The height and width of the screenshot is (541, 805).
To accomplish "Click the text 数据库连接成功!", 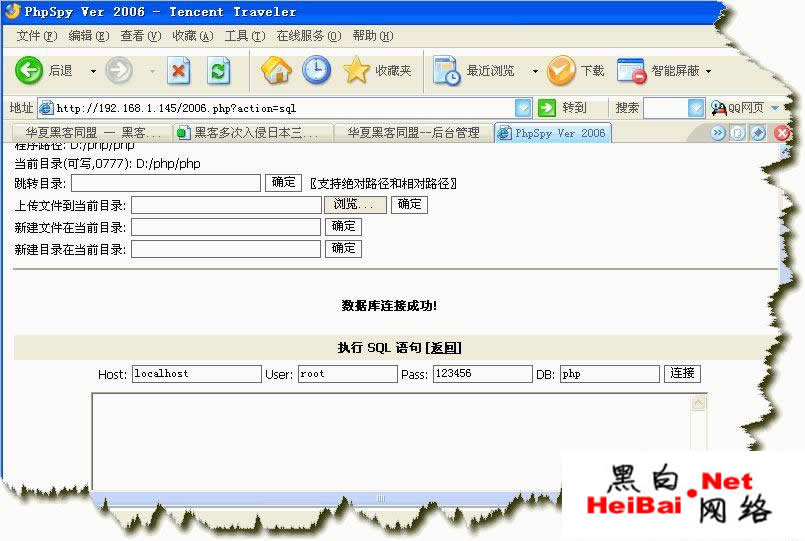I will tap(389, 306).
